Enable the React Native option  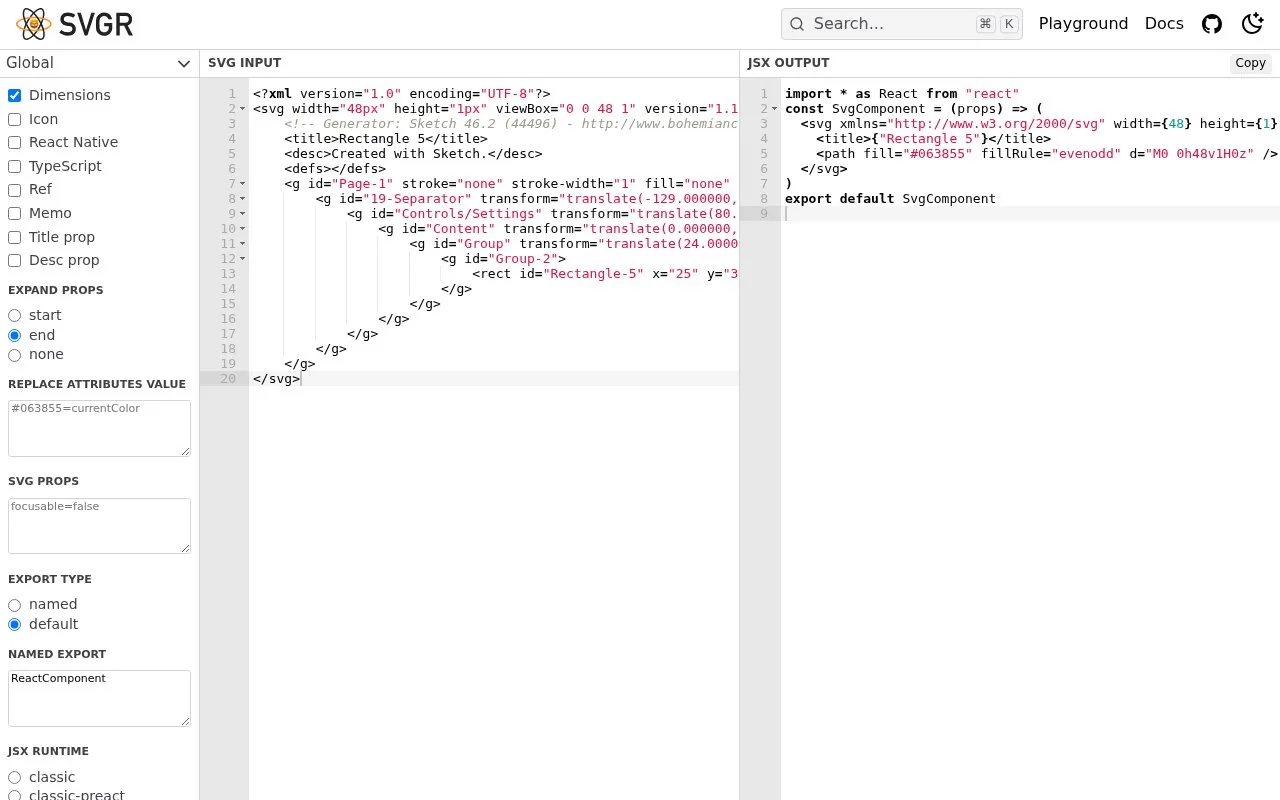click(x=14, y=142)
